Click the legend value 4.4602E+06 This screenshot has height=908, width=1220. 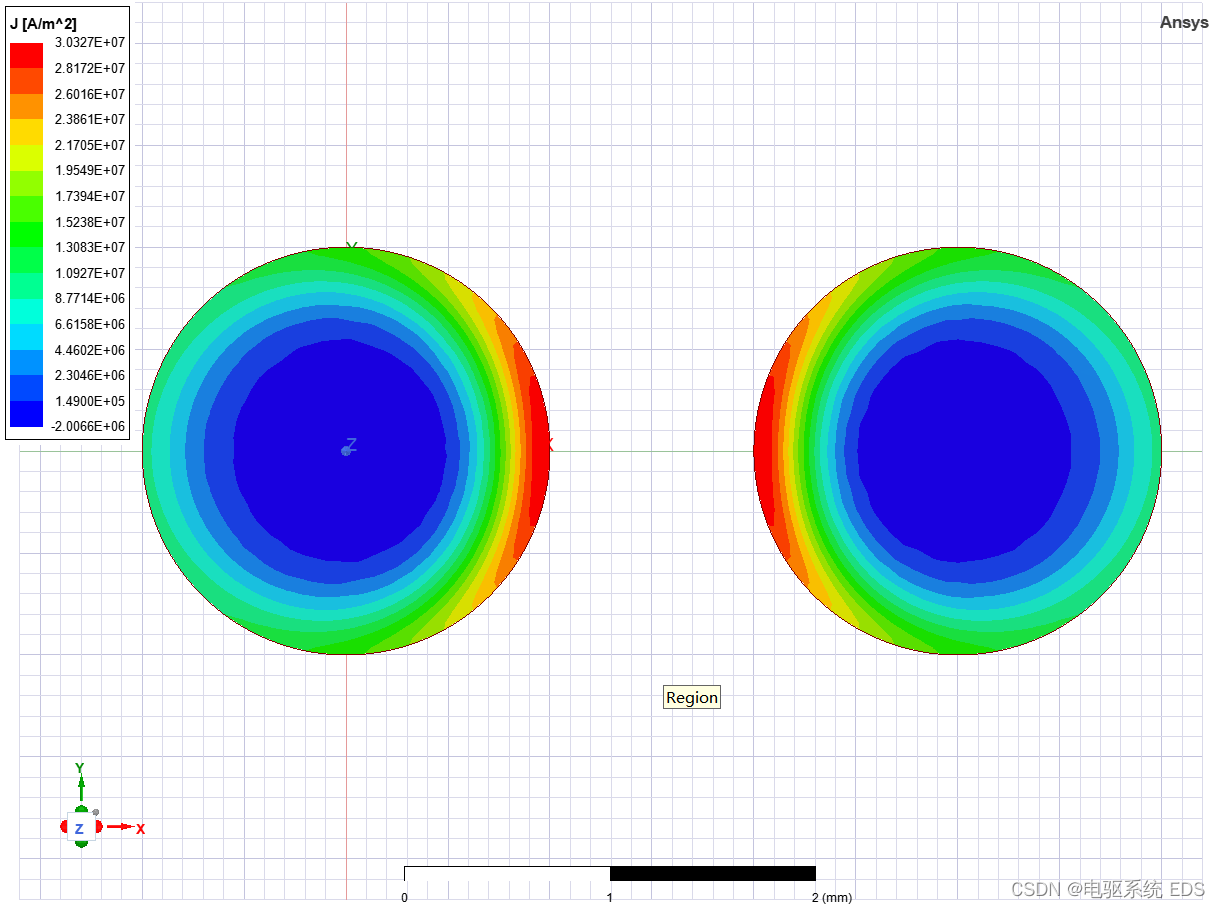(90, 350)
